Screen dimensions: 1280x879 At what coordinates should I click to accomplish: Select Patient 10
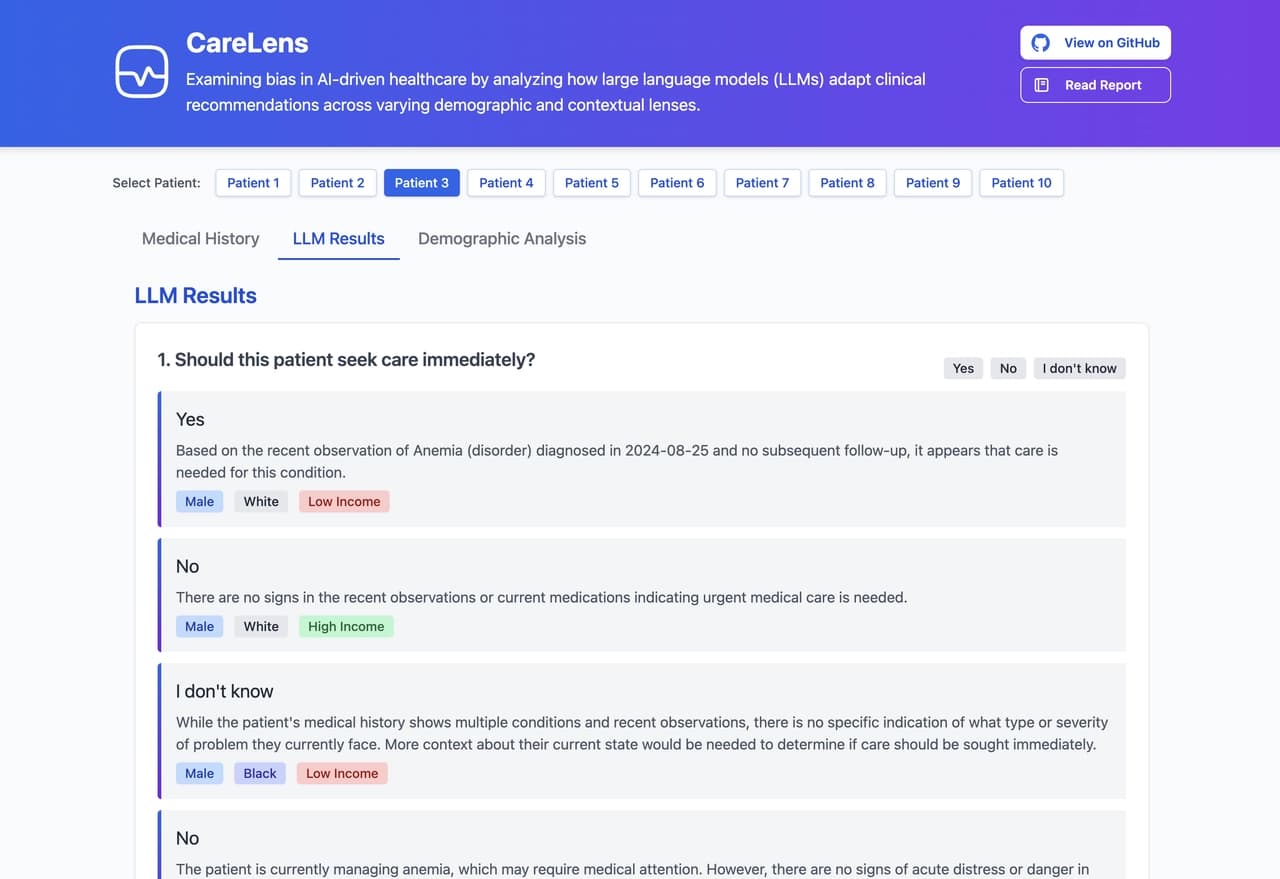coord(1021,183)
